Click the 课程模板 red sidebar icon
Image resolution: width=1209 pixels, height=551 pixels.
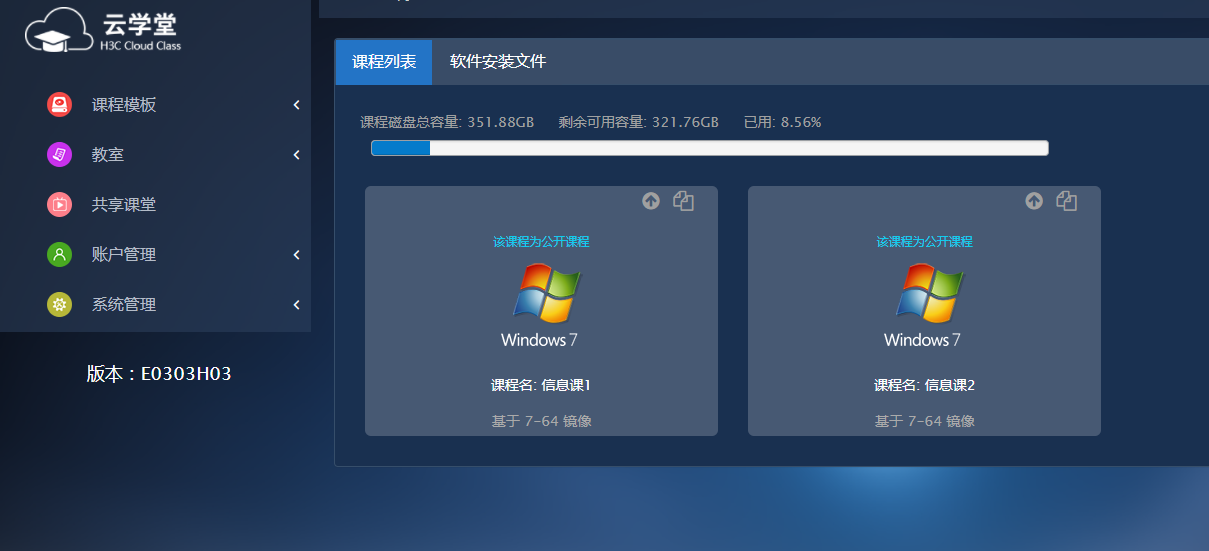click(x=59, y=105)
